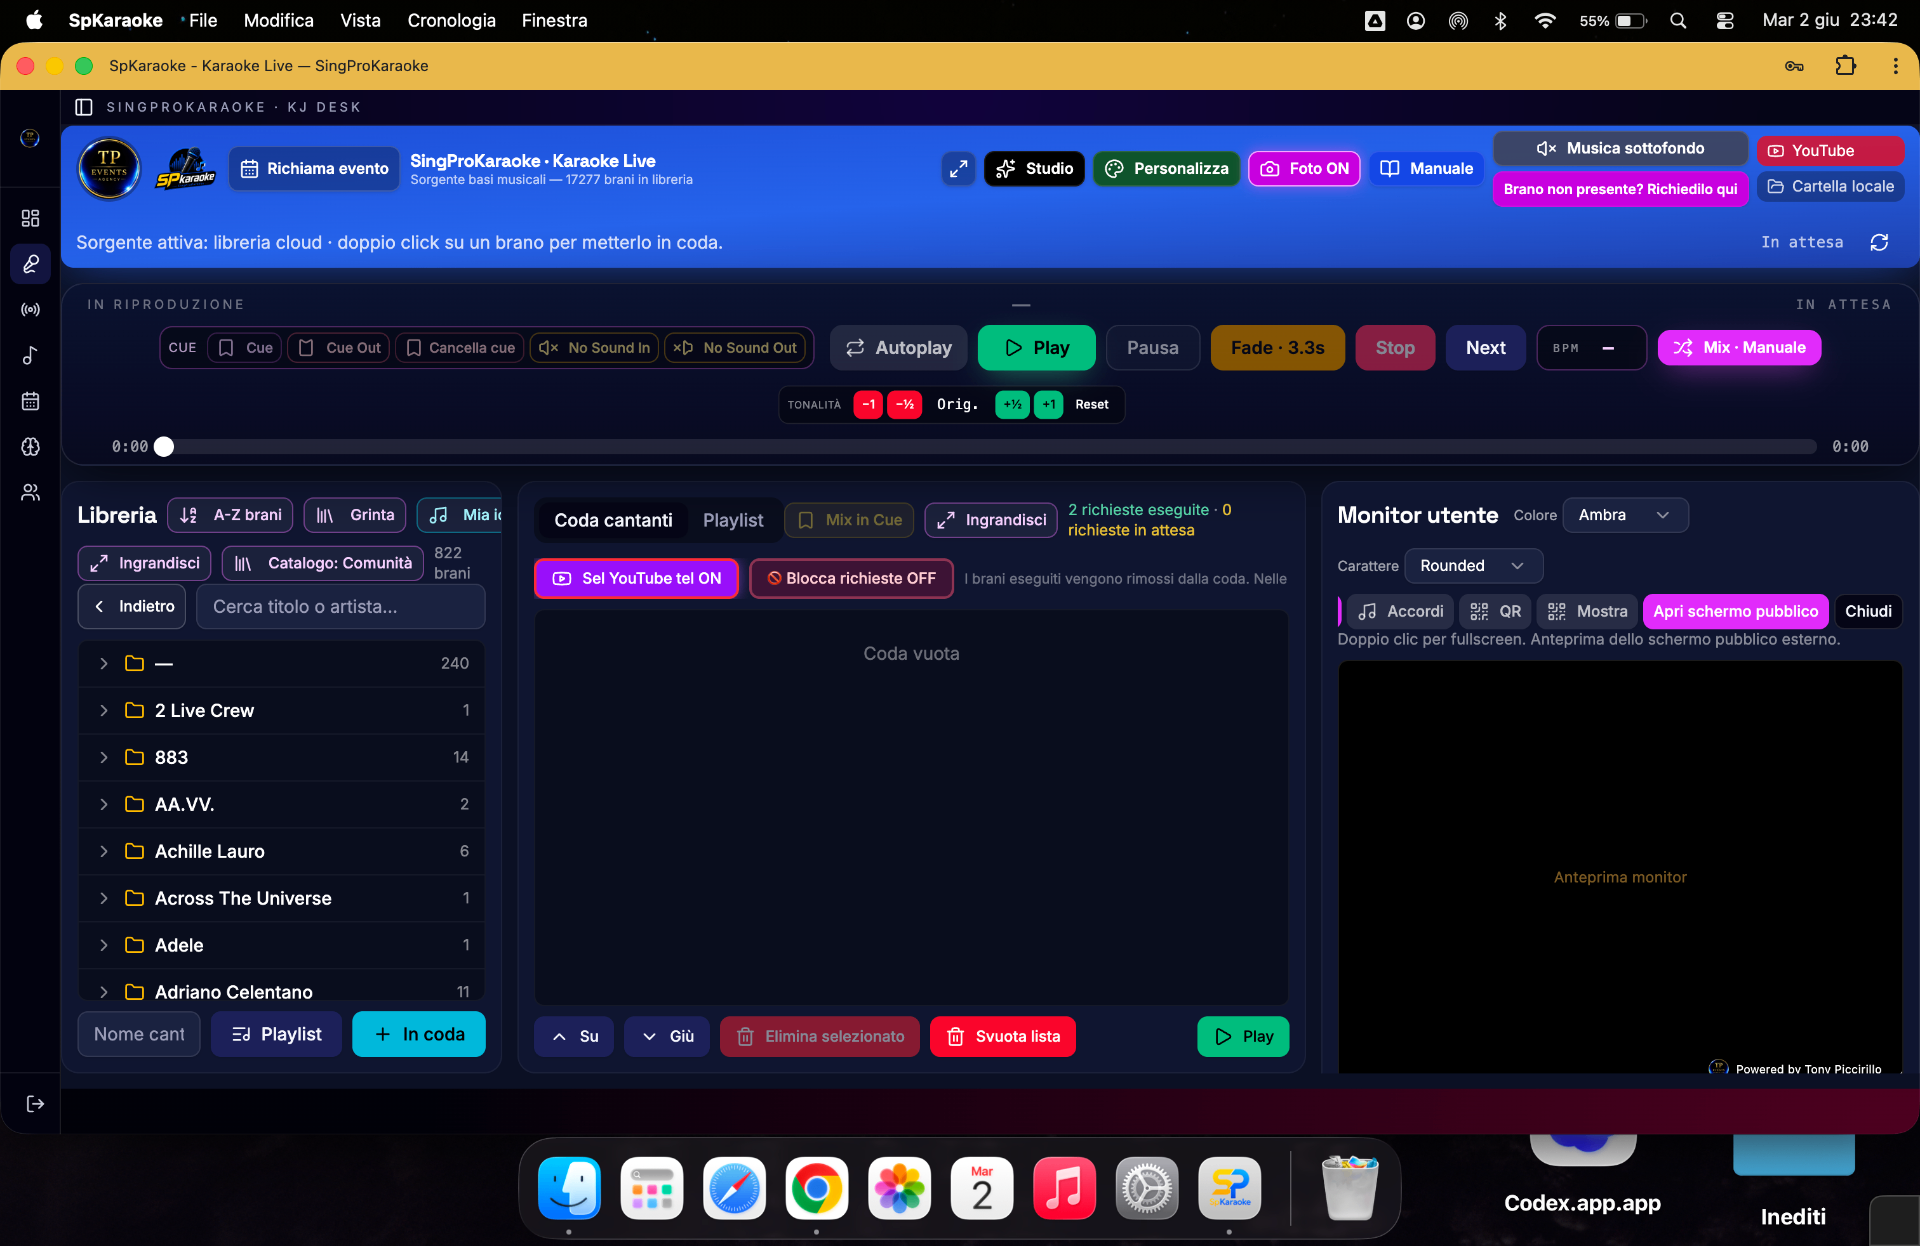Expand the AA.VV. folder

(281, 805)
